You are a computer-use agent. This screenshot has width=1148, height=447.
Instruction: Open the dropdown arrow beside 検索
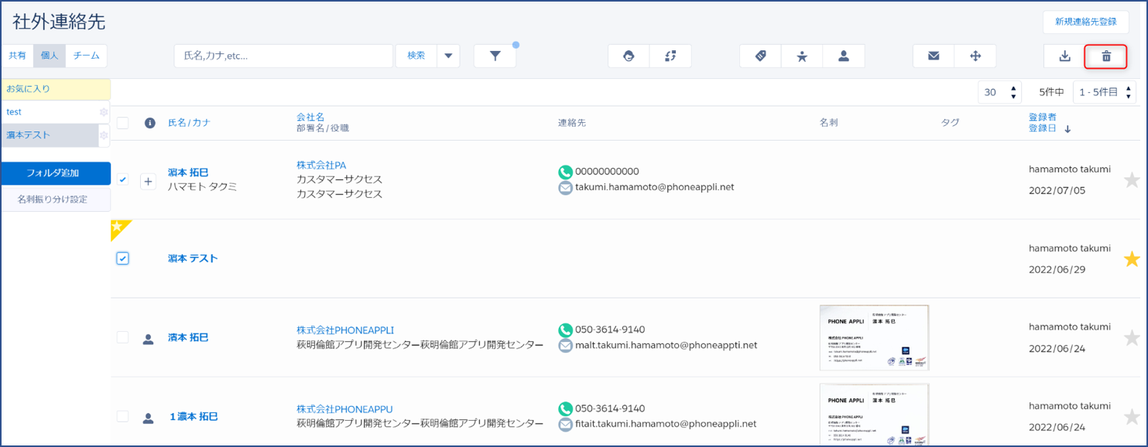[x=448, y=56]
